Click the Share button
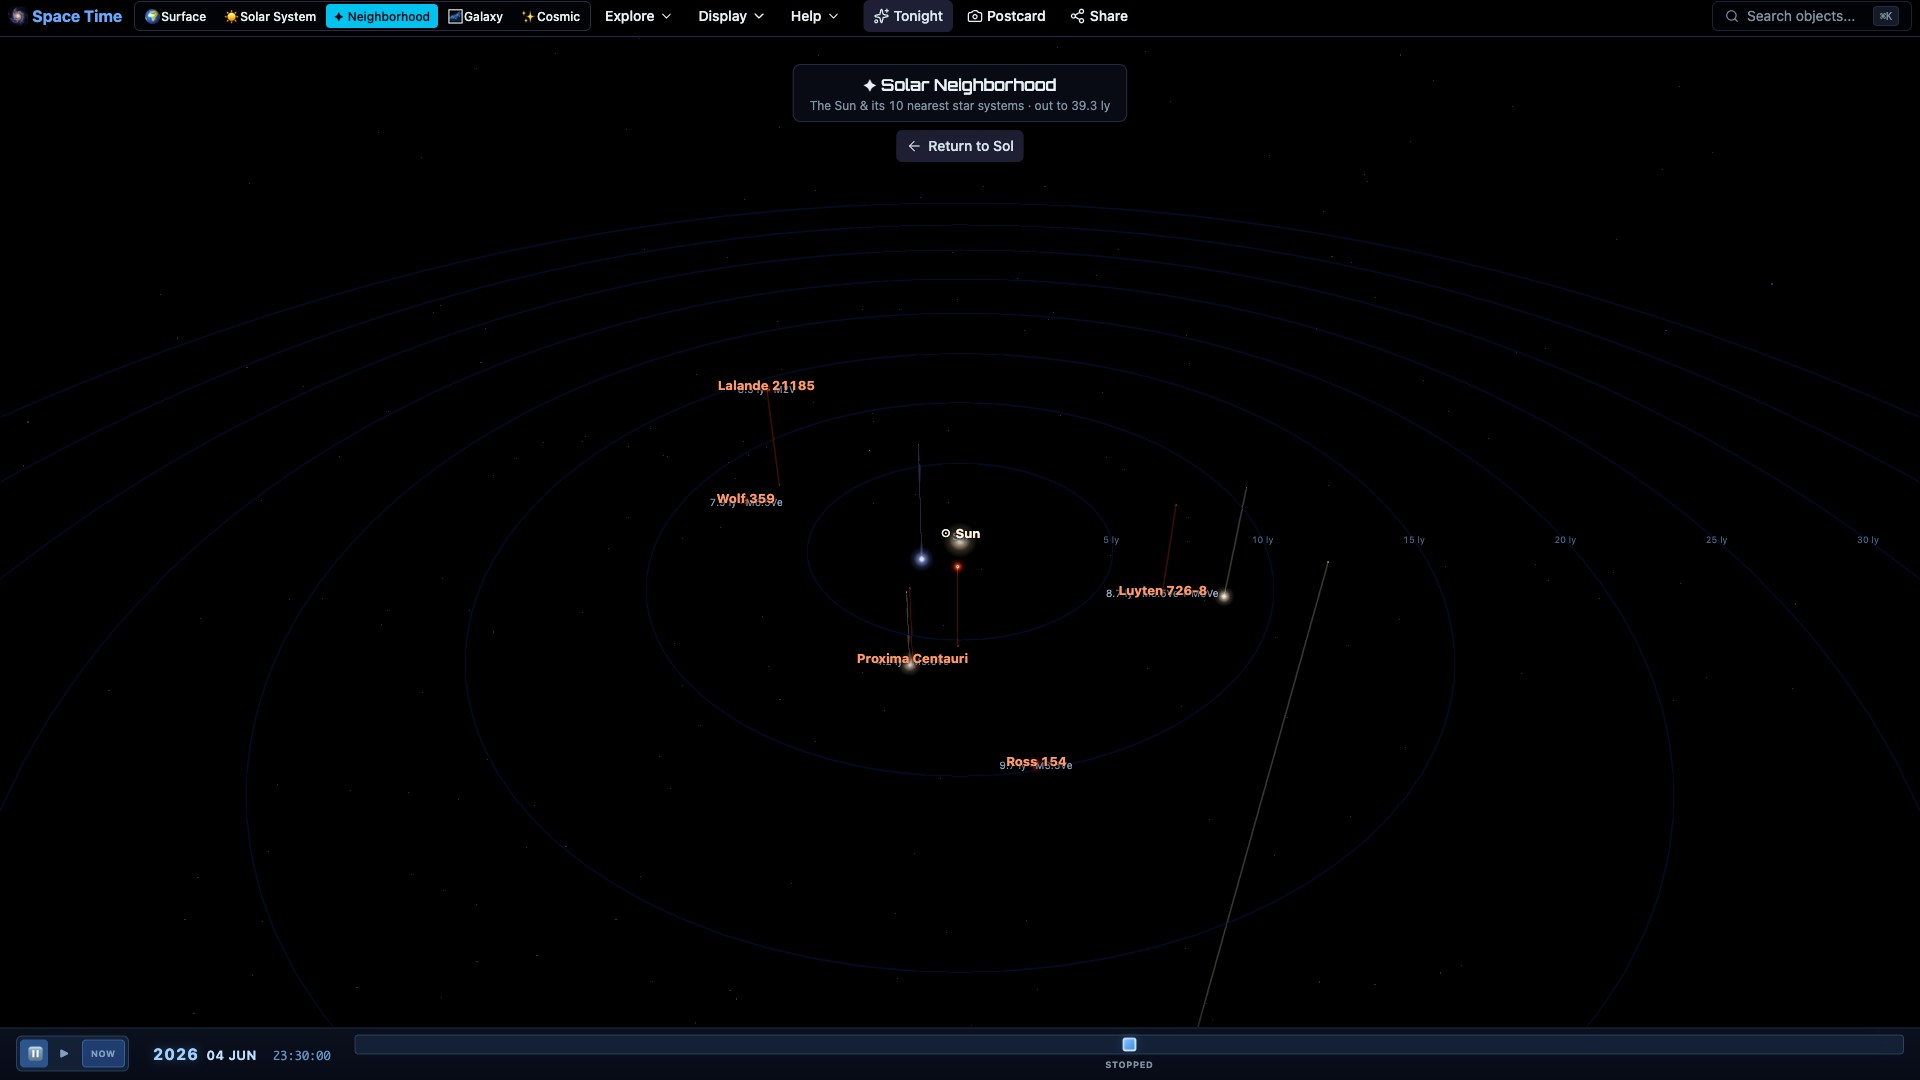 click(x=1099, y=16)
